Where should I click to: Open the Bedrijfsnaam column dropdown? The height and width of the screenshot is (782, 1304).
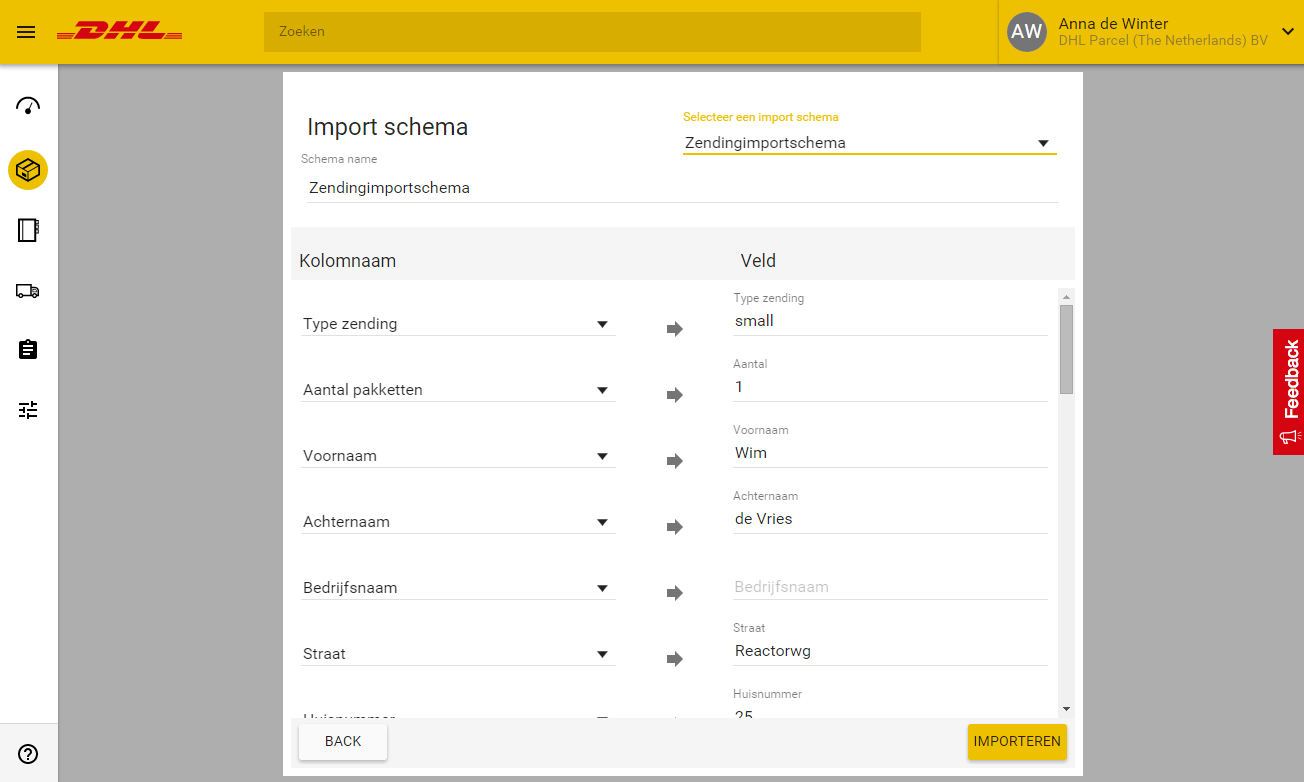458,588
